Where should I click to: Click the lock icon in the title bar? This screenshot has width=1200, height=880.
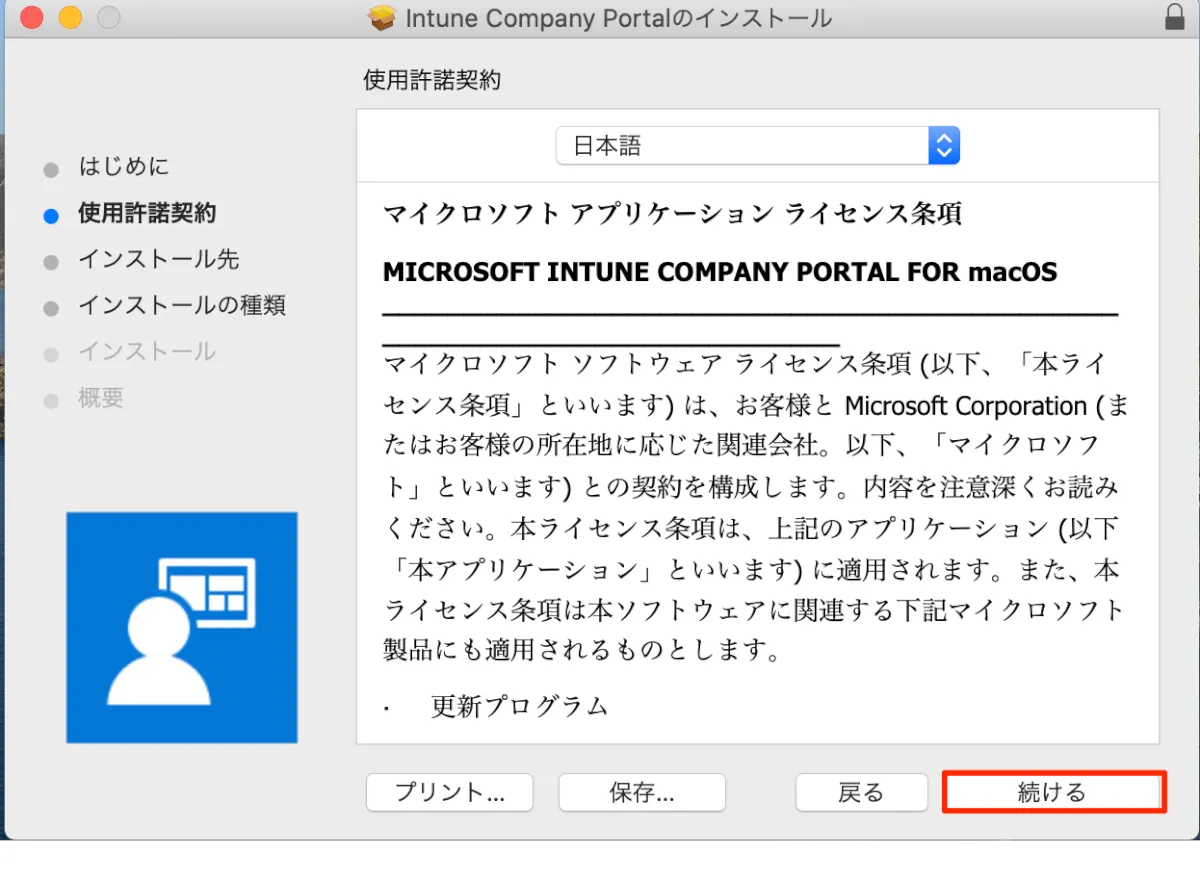click(1175, 17)
